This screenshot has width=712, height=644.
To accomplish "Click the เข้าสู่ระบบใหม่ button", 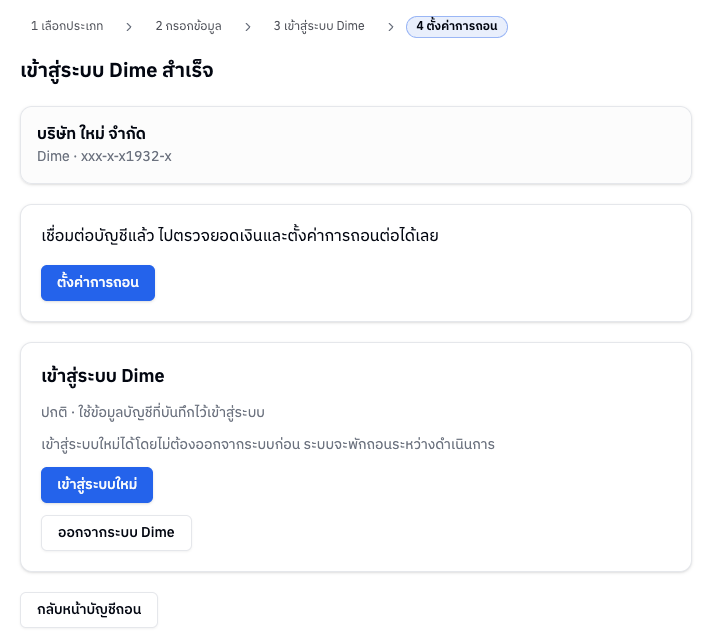I will tap(97, 485).
